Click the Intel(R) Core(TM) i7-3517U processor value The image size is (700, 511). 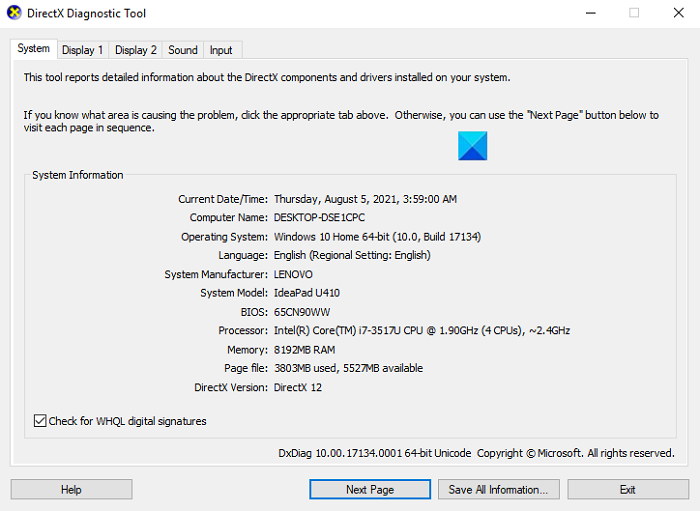pos(422,331)
